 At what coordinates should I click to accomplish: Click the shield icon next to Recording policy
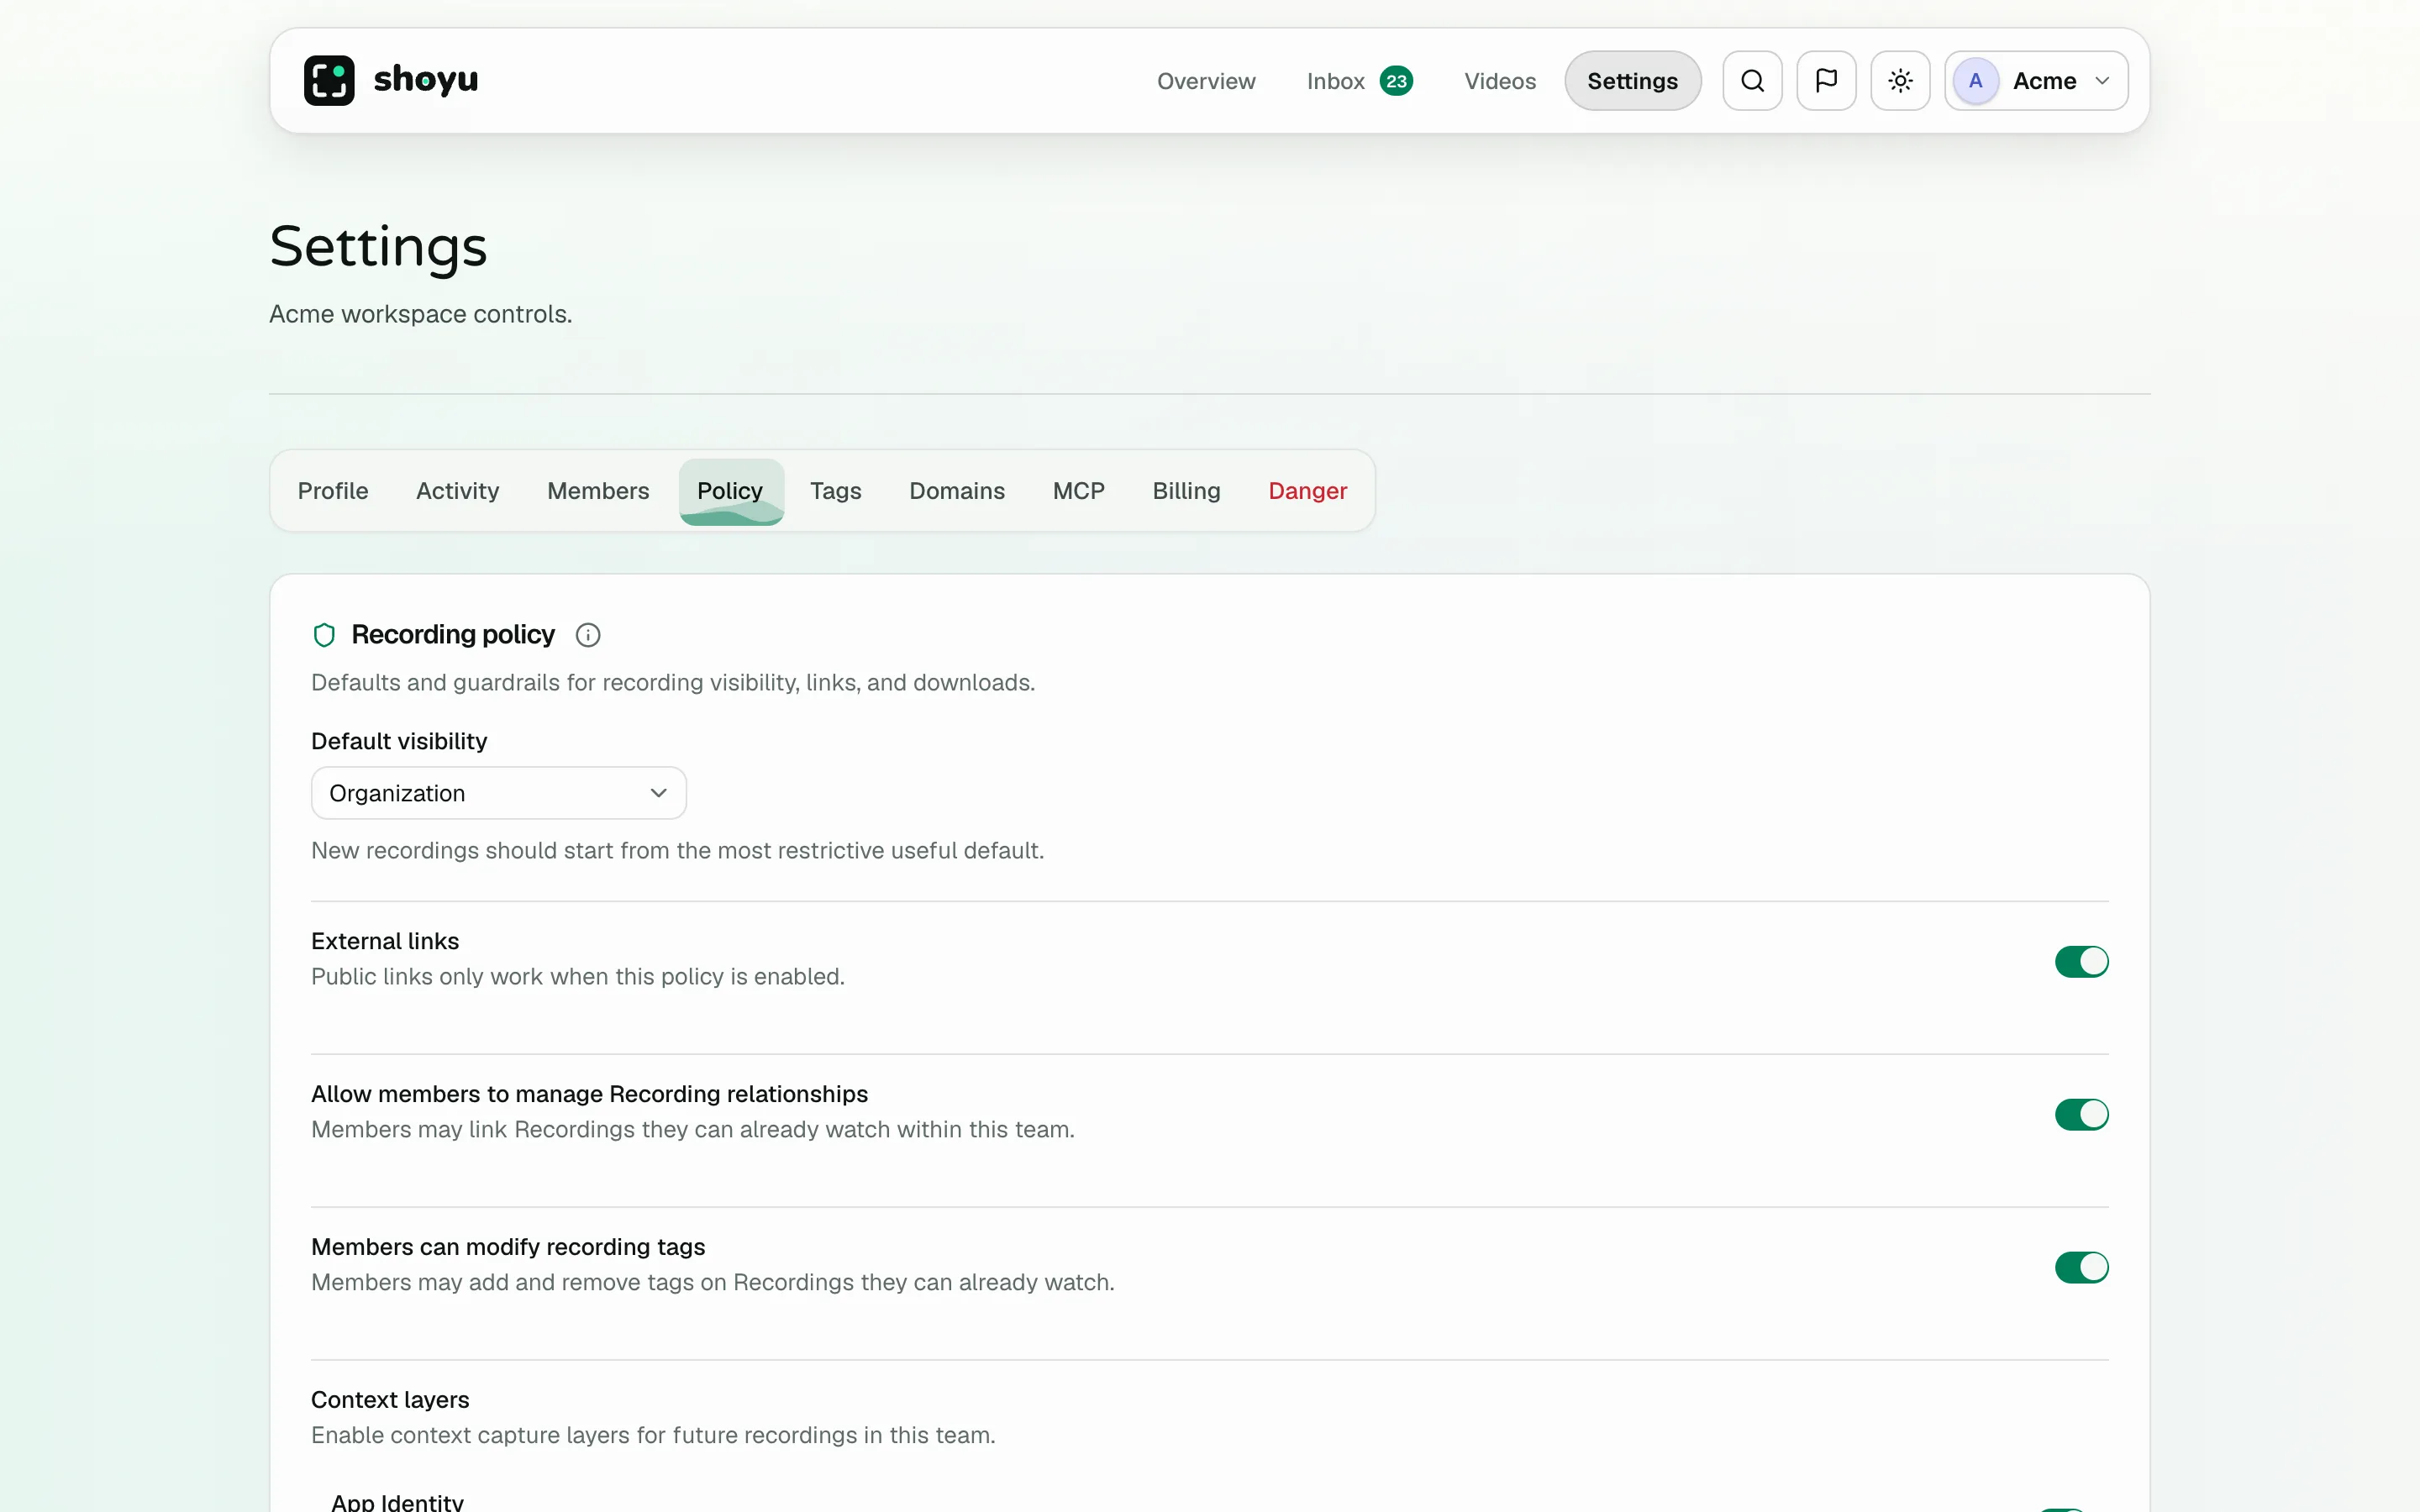coord(324,635)
